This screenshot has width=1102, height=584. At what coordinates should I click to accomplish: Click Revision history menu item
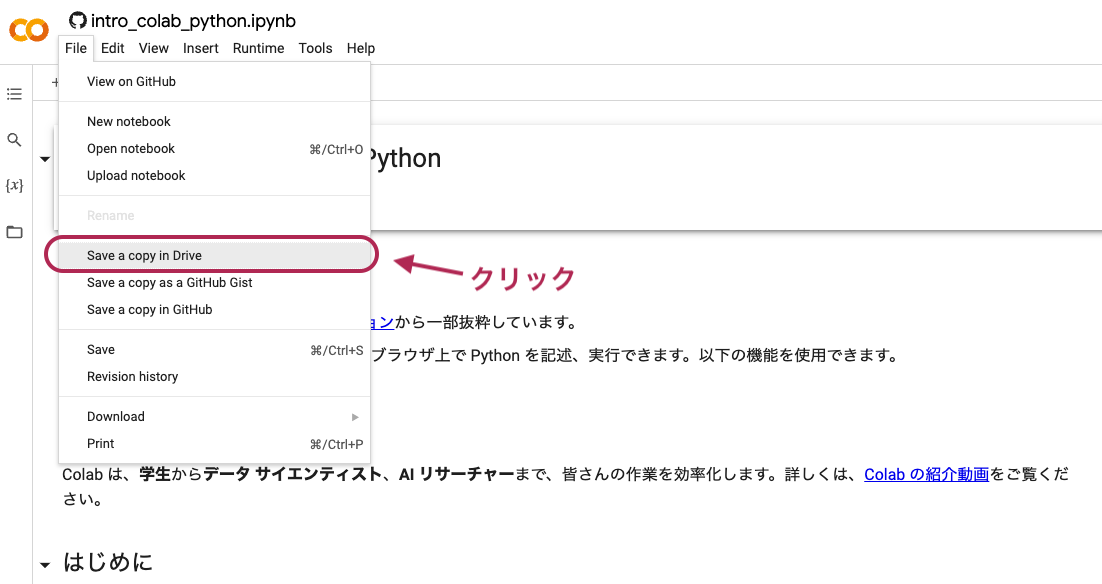point(132,377)
